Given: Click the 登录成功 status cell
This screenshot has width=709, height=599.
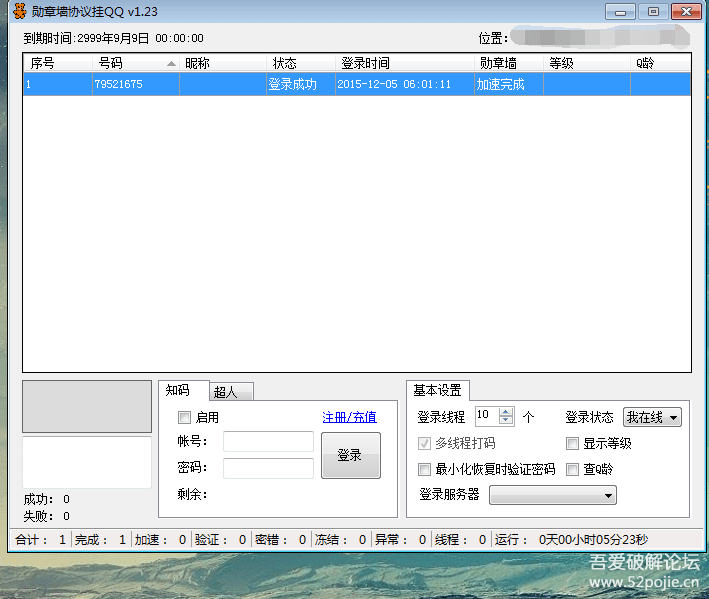Looking at the screenshot, I should [301, 84].
